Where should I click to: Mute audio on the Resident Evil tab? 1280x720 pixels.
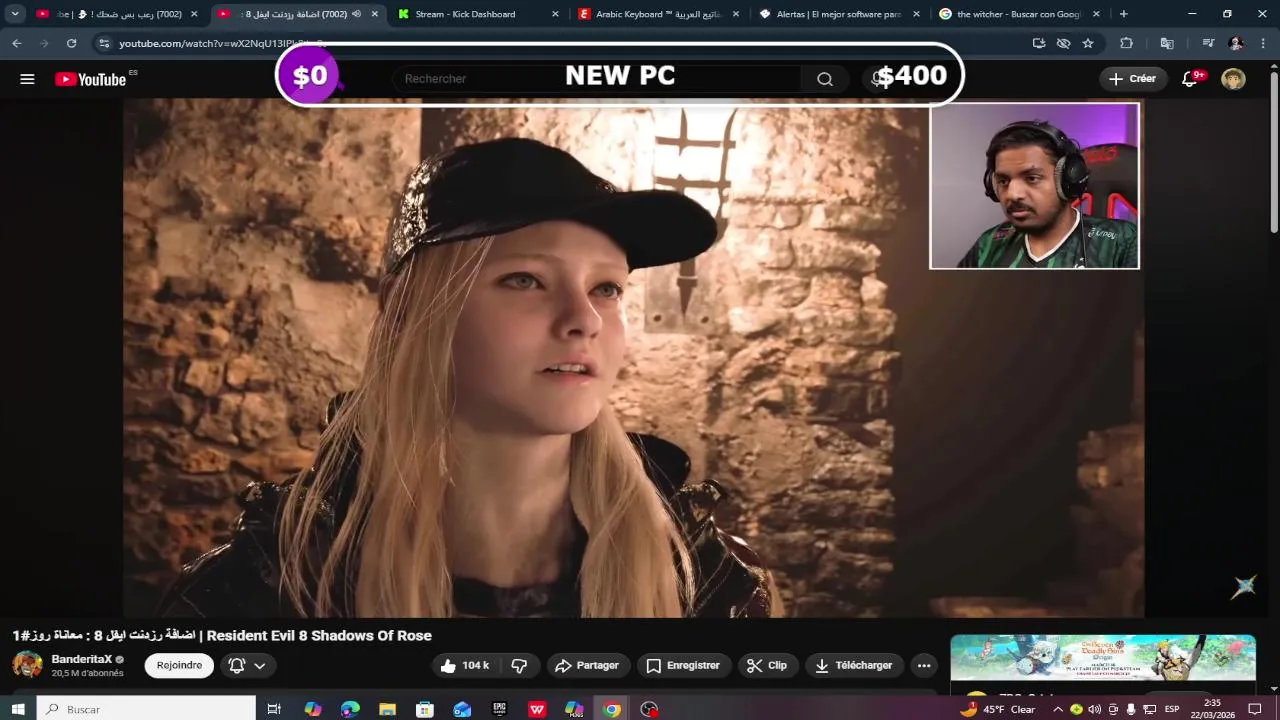tap(356, 14)
